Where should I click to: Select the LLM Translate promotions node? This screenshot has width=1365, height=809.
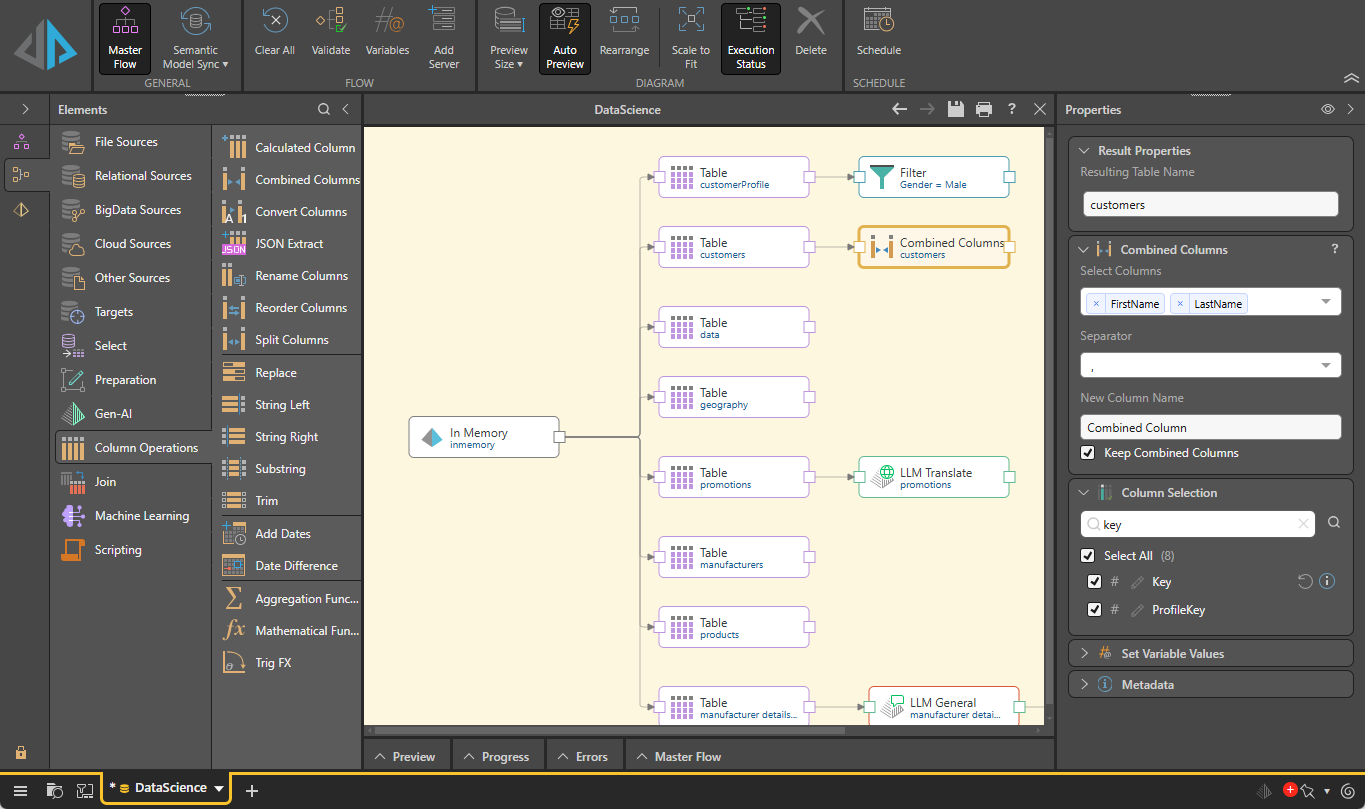pos(934,477)
